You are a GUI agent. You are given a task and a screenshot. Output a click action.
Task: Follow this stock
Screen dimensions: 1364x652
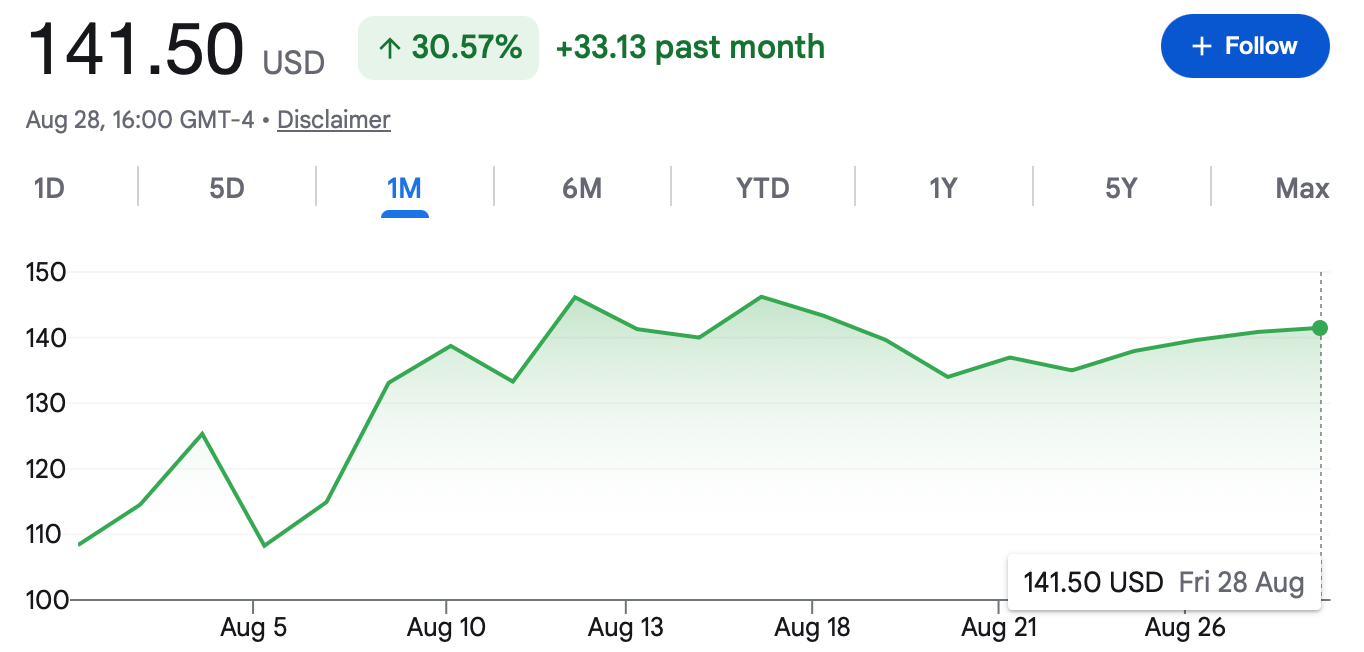(x=1245, y=46)
